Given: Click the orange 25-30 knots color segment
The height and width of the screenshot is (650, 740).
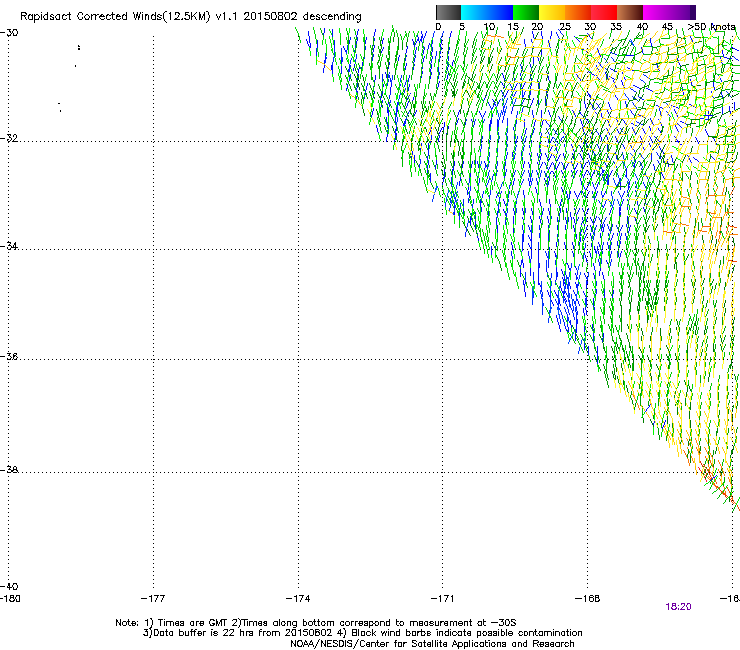Looking at the screenshot, I should pyautogui.click(x=578, y=12).
